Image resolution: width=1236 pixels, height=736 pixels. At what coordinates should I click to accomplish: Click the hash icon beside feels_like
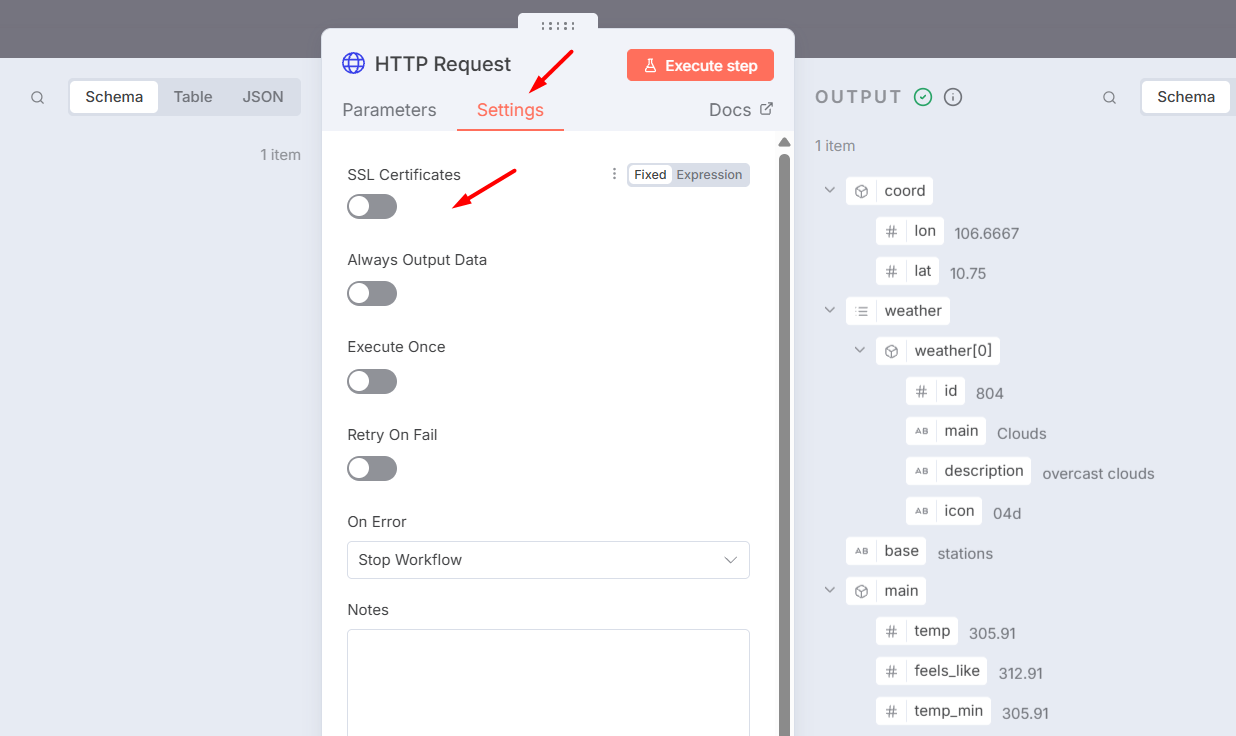click(891, 671)
